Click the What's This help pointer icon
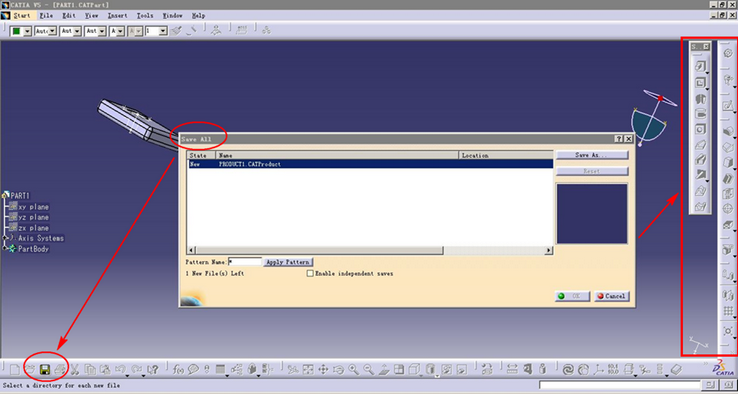The width and height of the screenshot is (738, 394). click(x=152, y=370)
